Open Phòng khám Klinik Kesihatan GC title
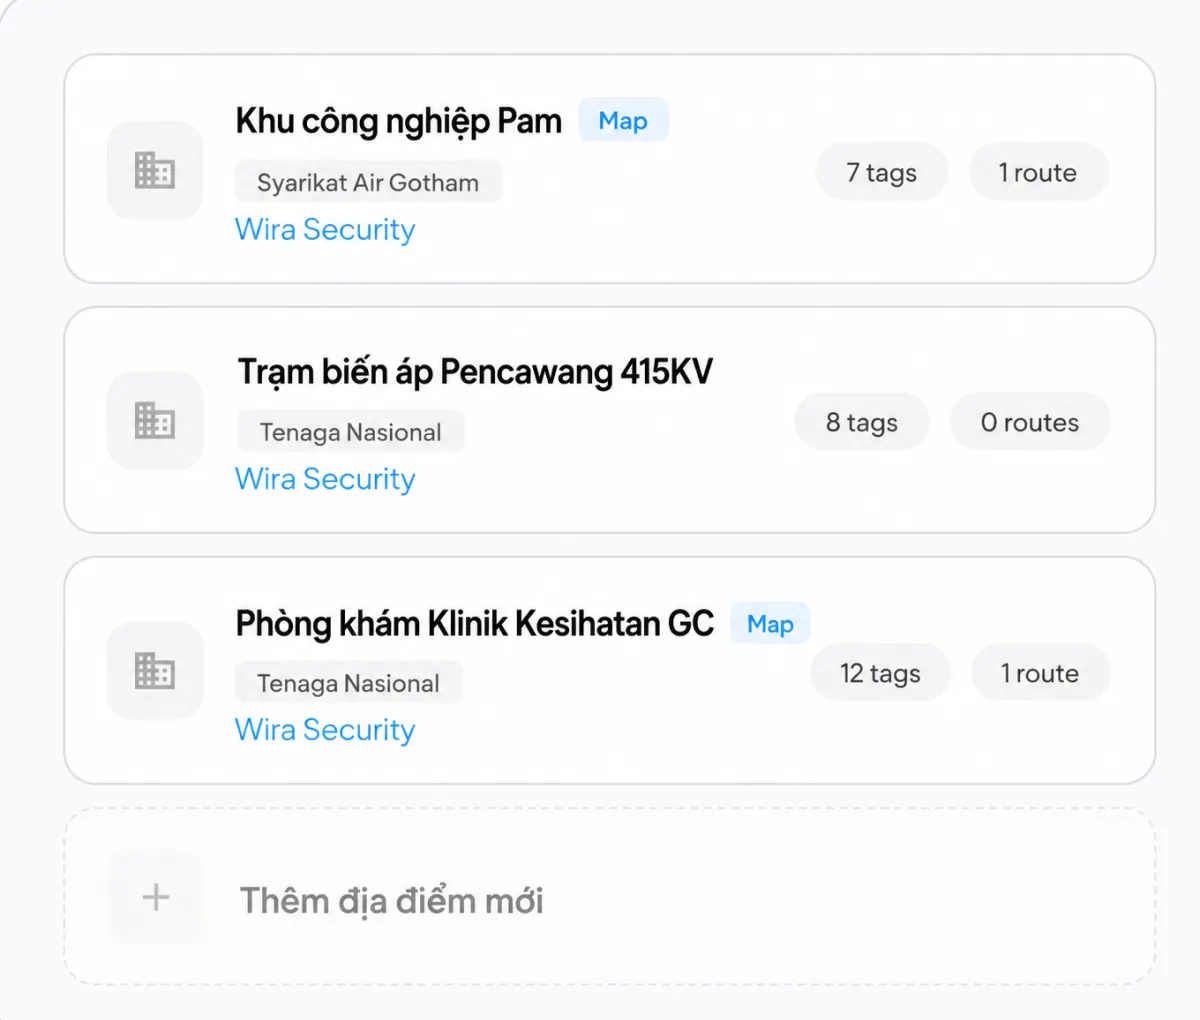 point(475,624)
